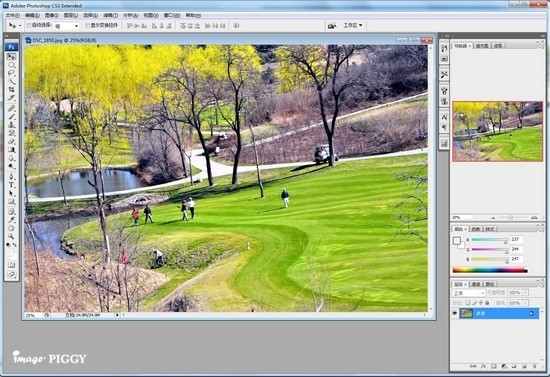Open the Workspace dropdown
The width and height of the screenshot is (550, 377).
click(353, 26)
